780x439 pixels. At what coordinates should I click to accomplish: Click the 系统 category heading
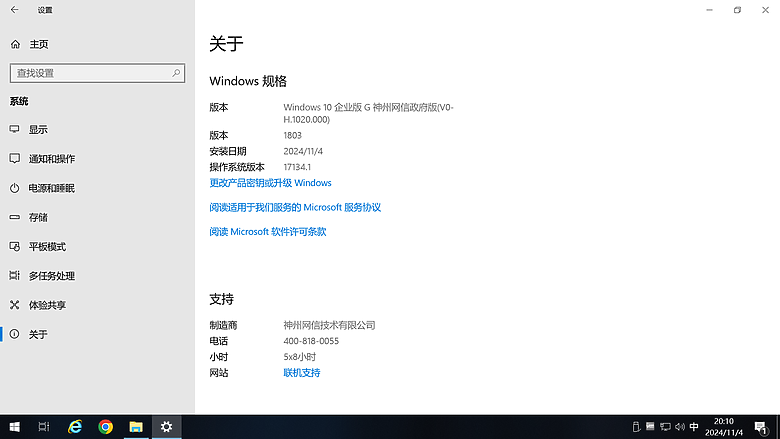[19, 101]
